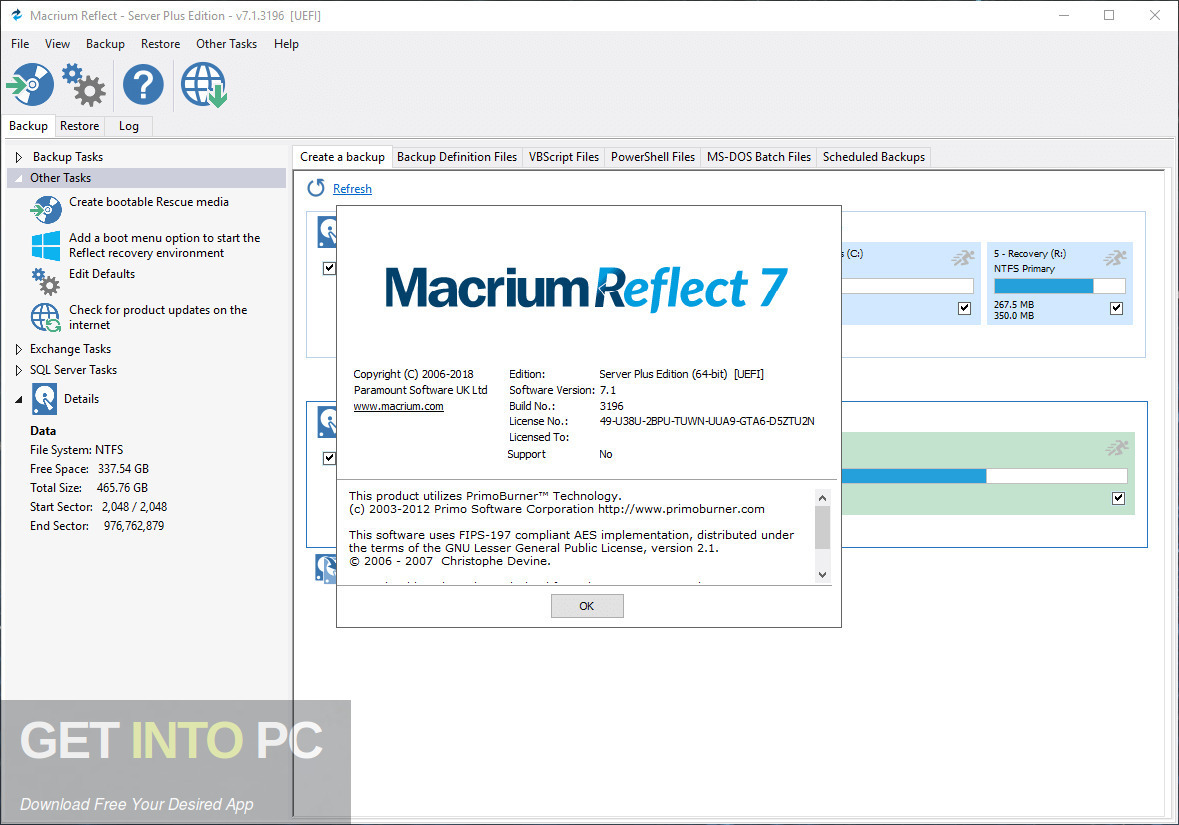
Task: Open defaults via the toolbar gears icon
Action: 83,84
